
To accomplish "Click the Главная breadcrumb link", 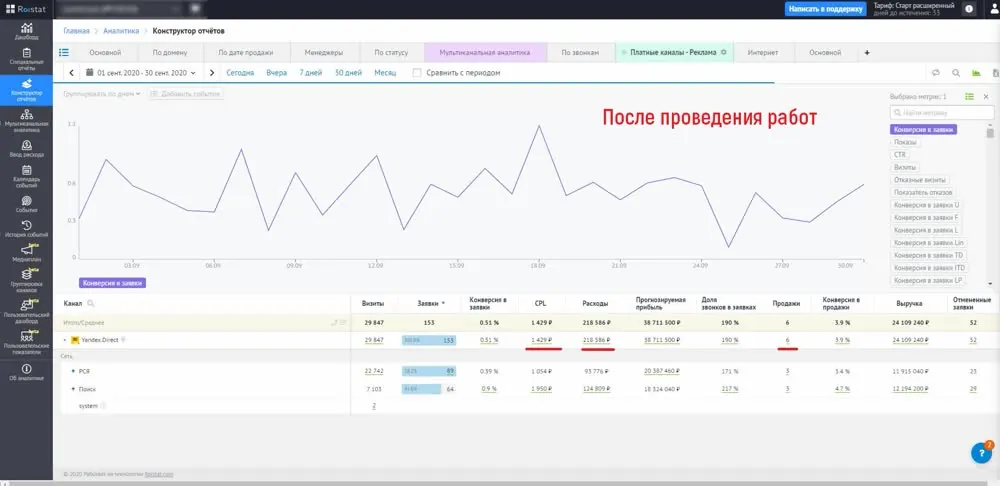I will pyautogui.click(x=76, y=31).
